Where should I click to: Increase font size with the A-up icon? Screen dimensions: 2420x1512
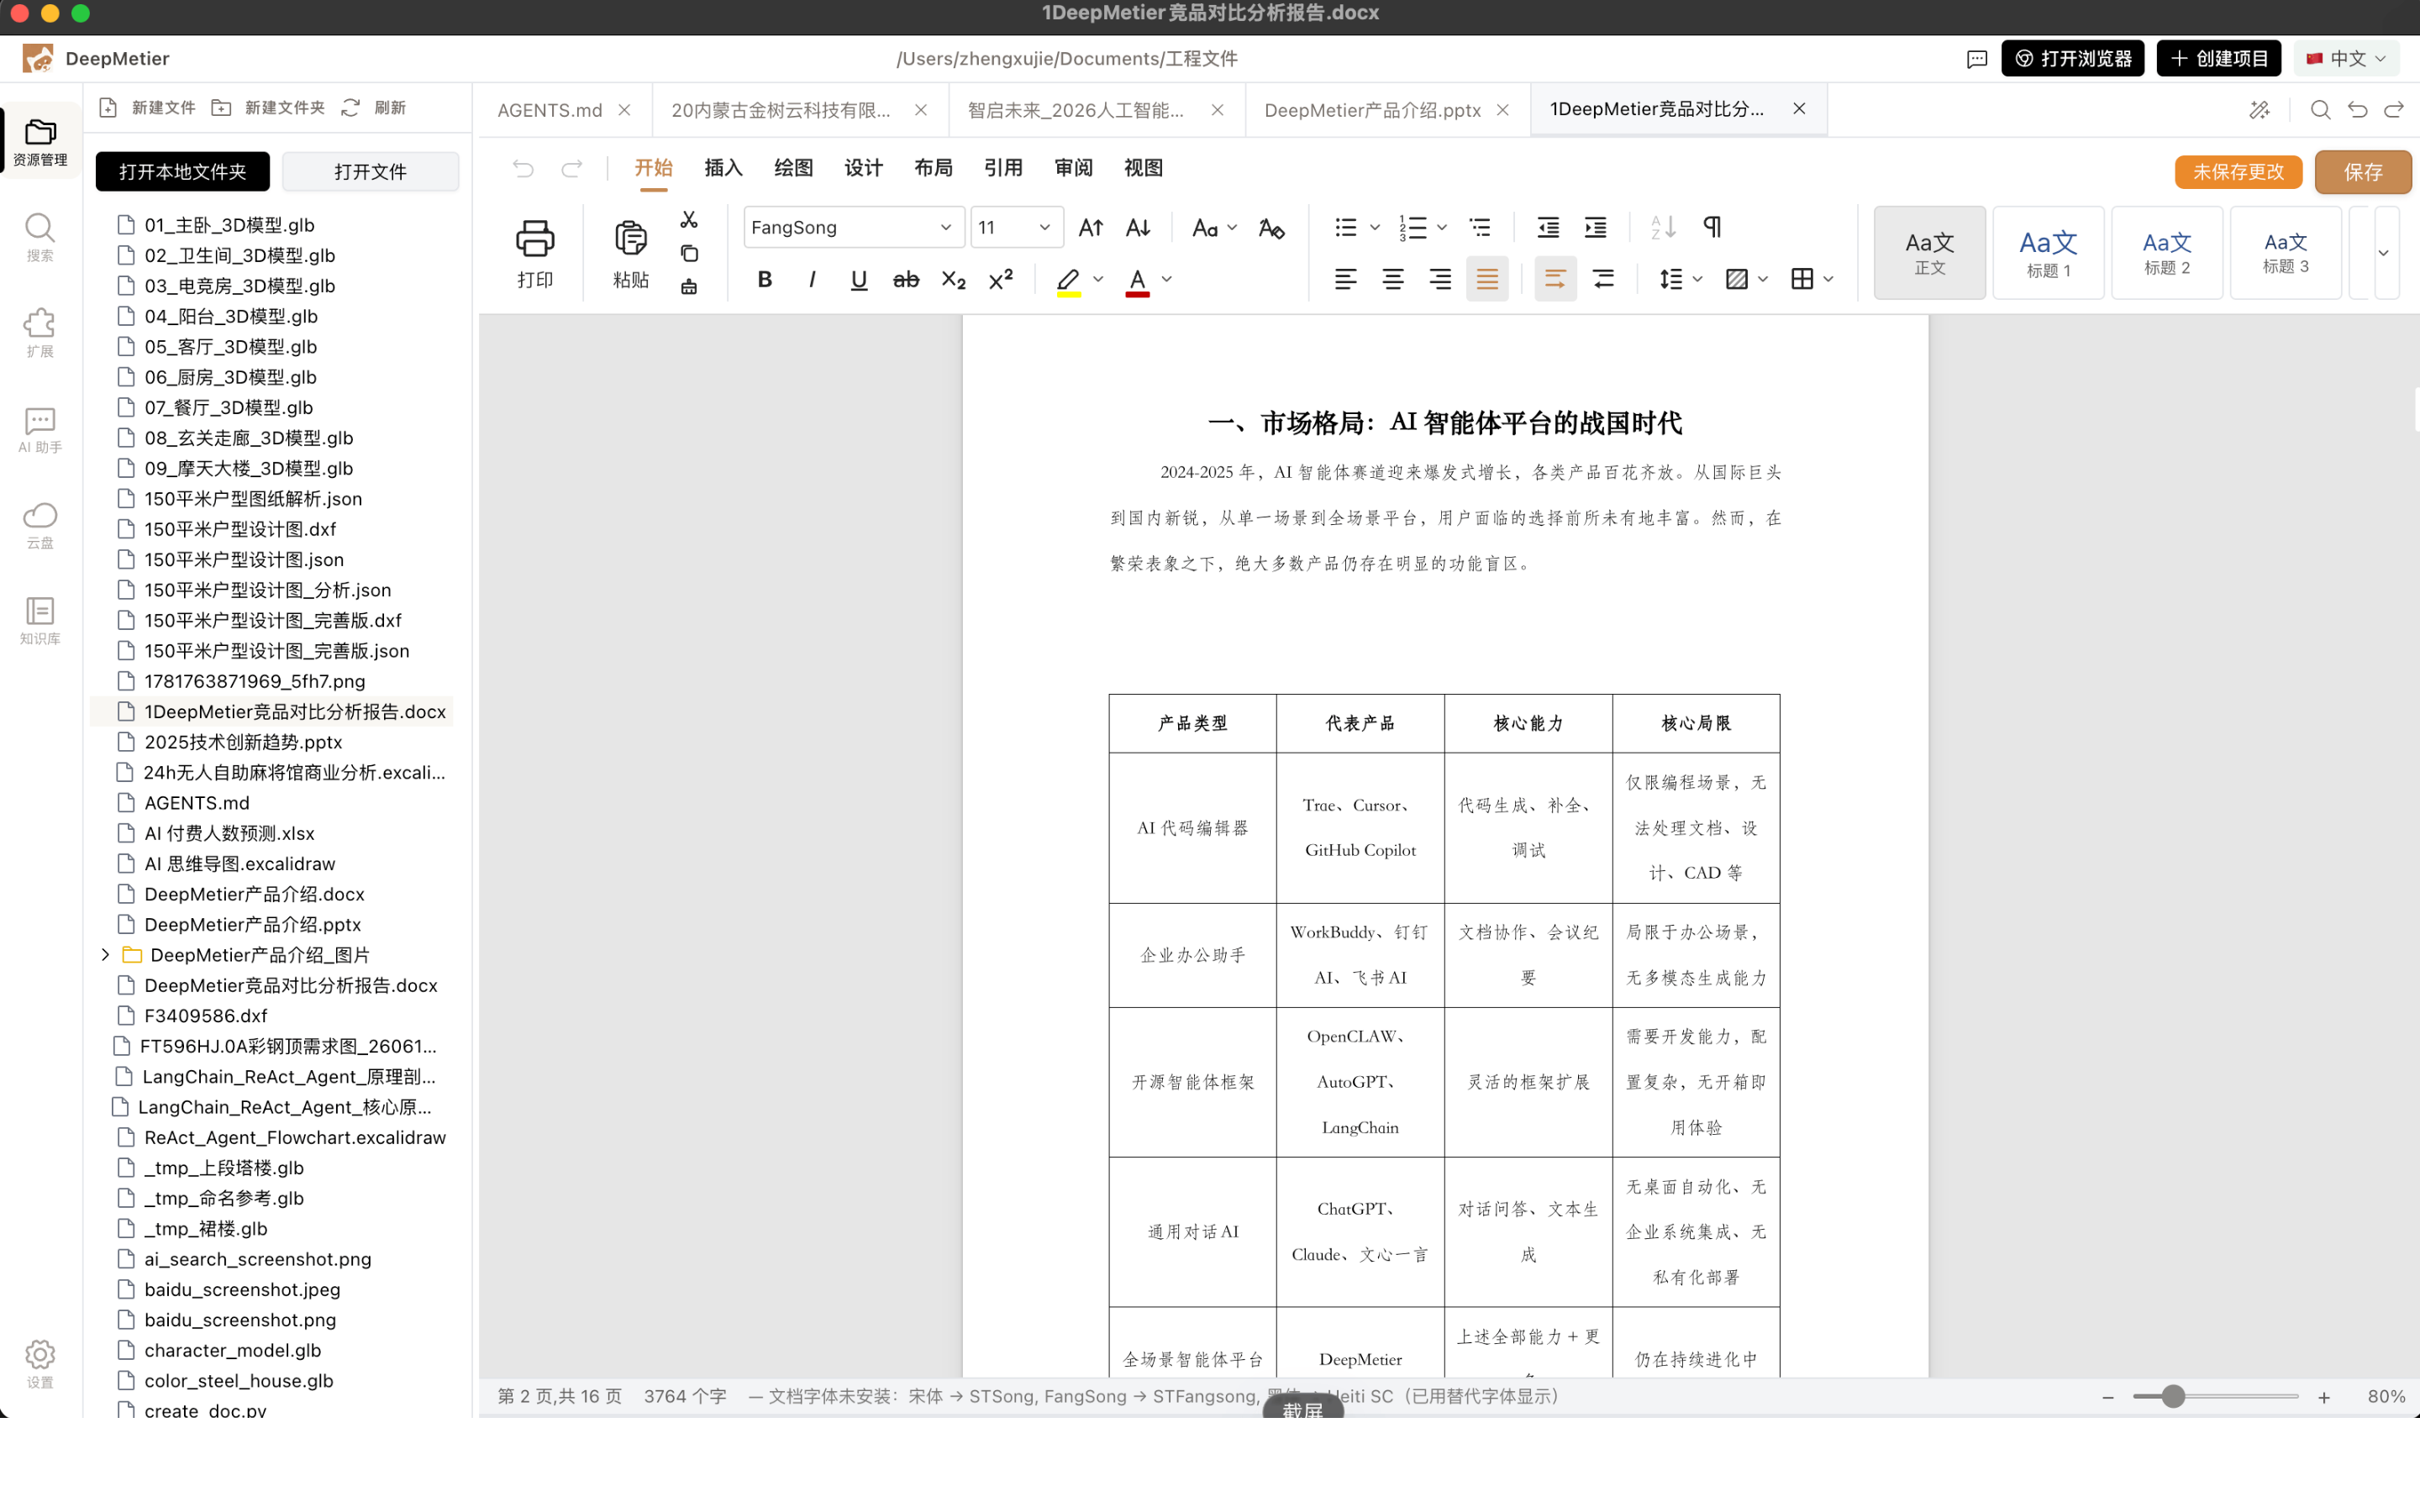click(x=1091, y=228)
